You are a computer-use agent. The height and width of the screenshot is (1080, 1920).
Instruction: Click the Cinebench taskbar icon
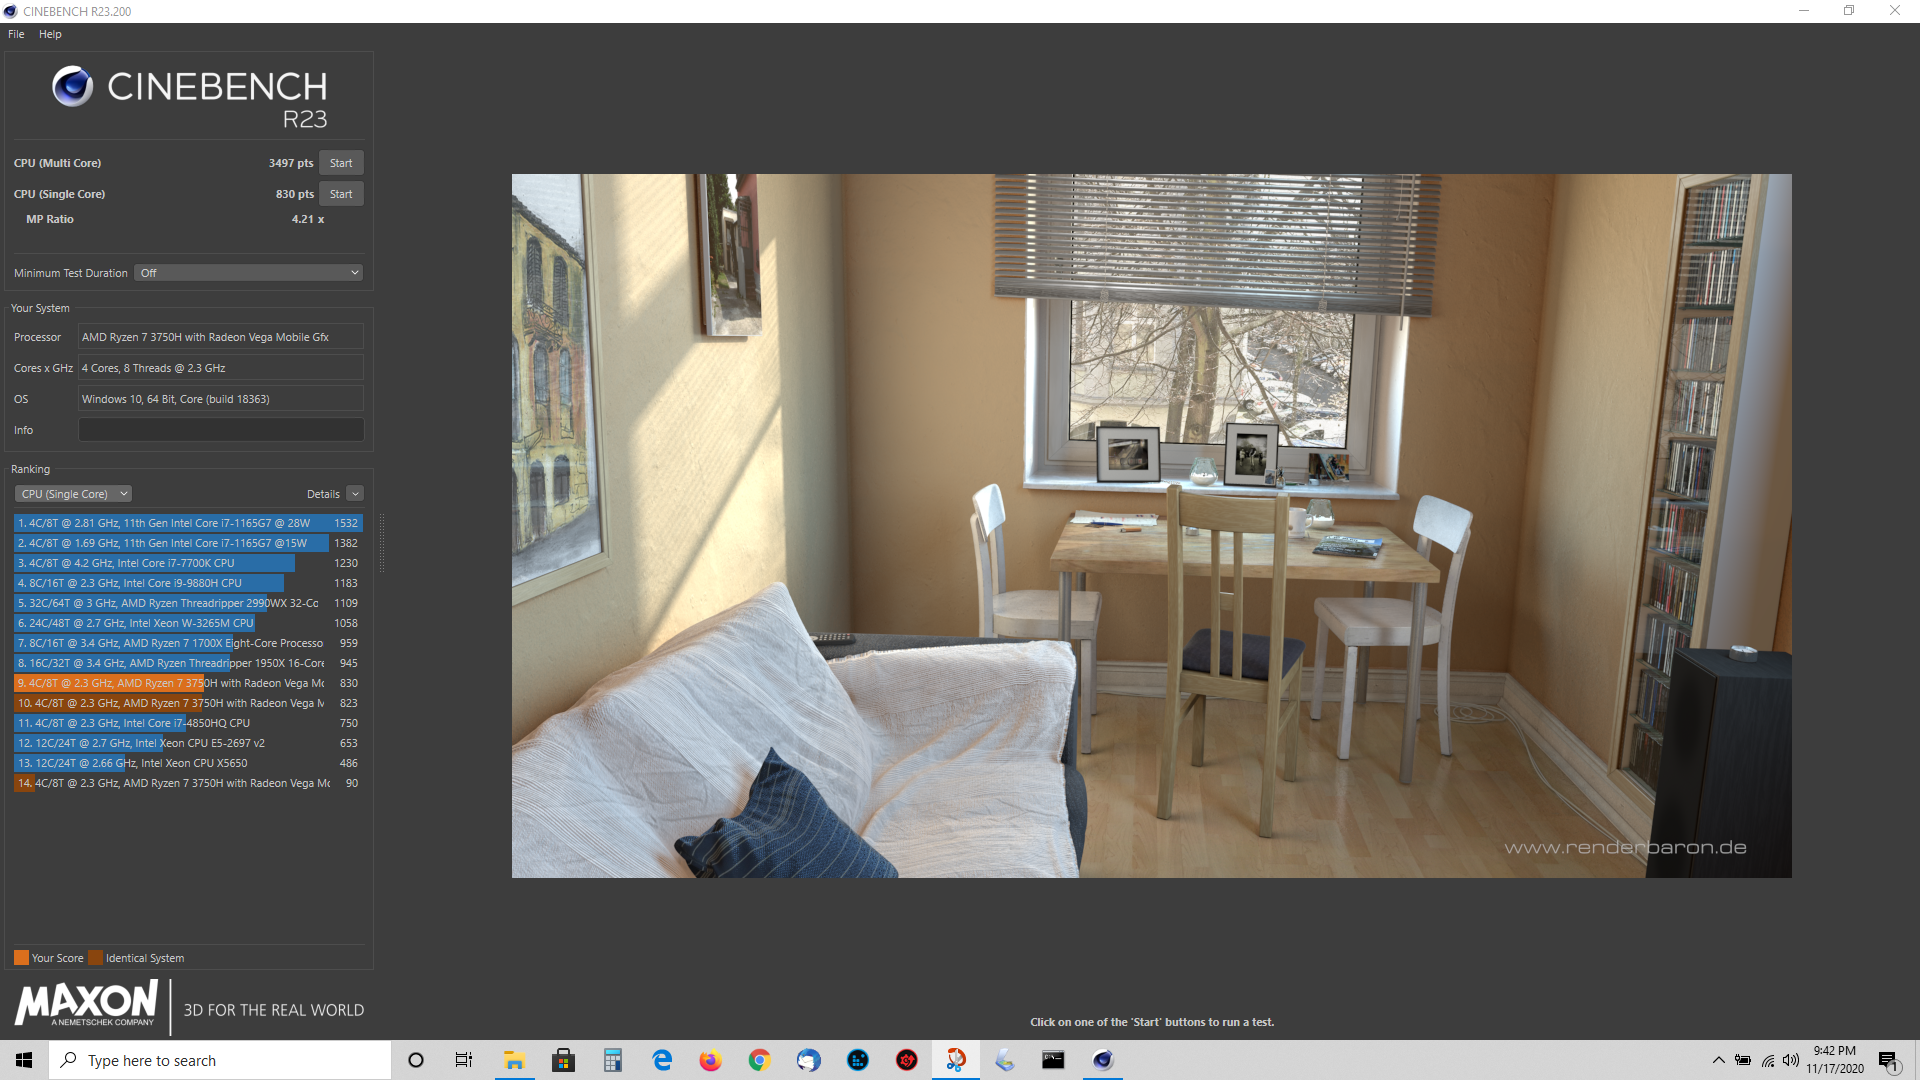(x=1102, y=1060)
